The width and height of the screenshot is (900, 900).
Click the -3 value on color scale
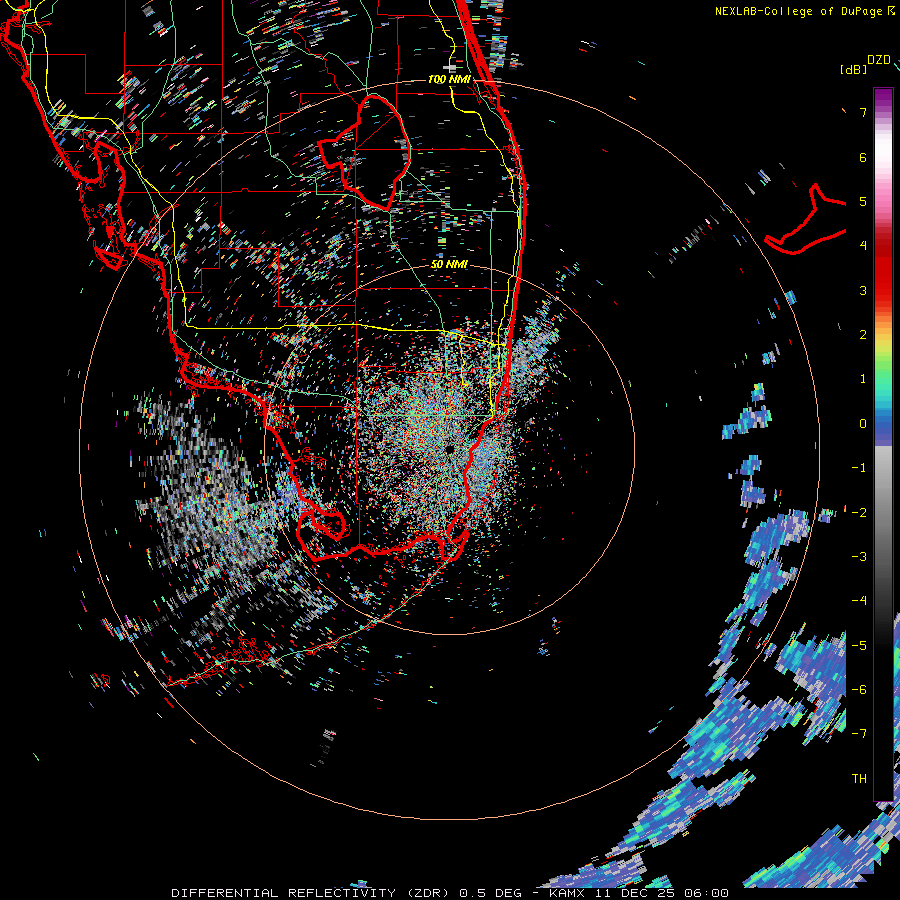point(859,557)
